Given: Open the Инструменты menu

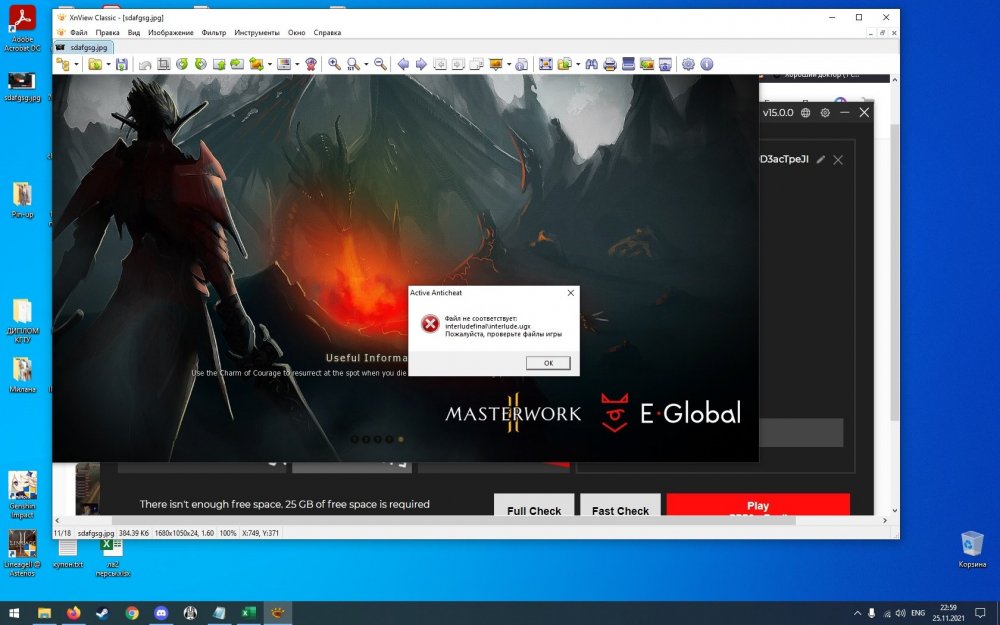Looking at the screenshot, I should click(x=257, y=33).
